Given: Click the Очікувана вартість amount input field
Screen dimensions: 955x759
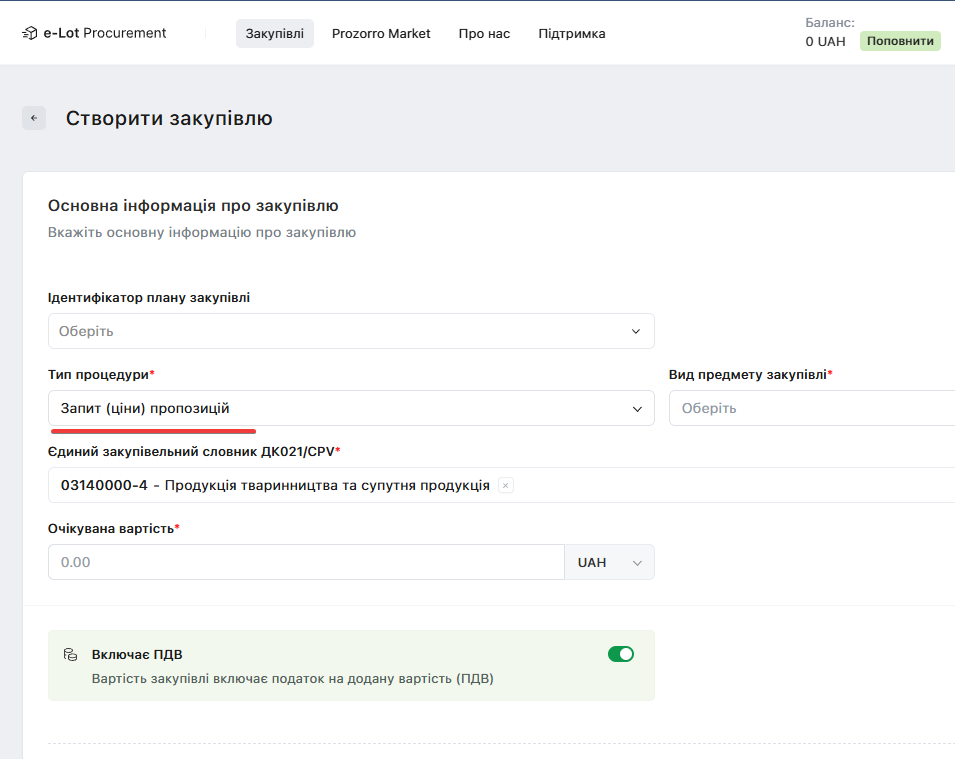Looking at the screenshot, I should point(306,562).
